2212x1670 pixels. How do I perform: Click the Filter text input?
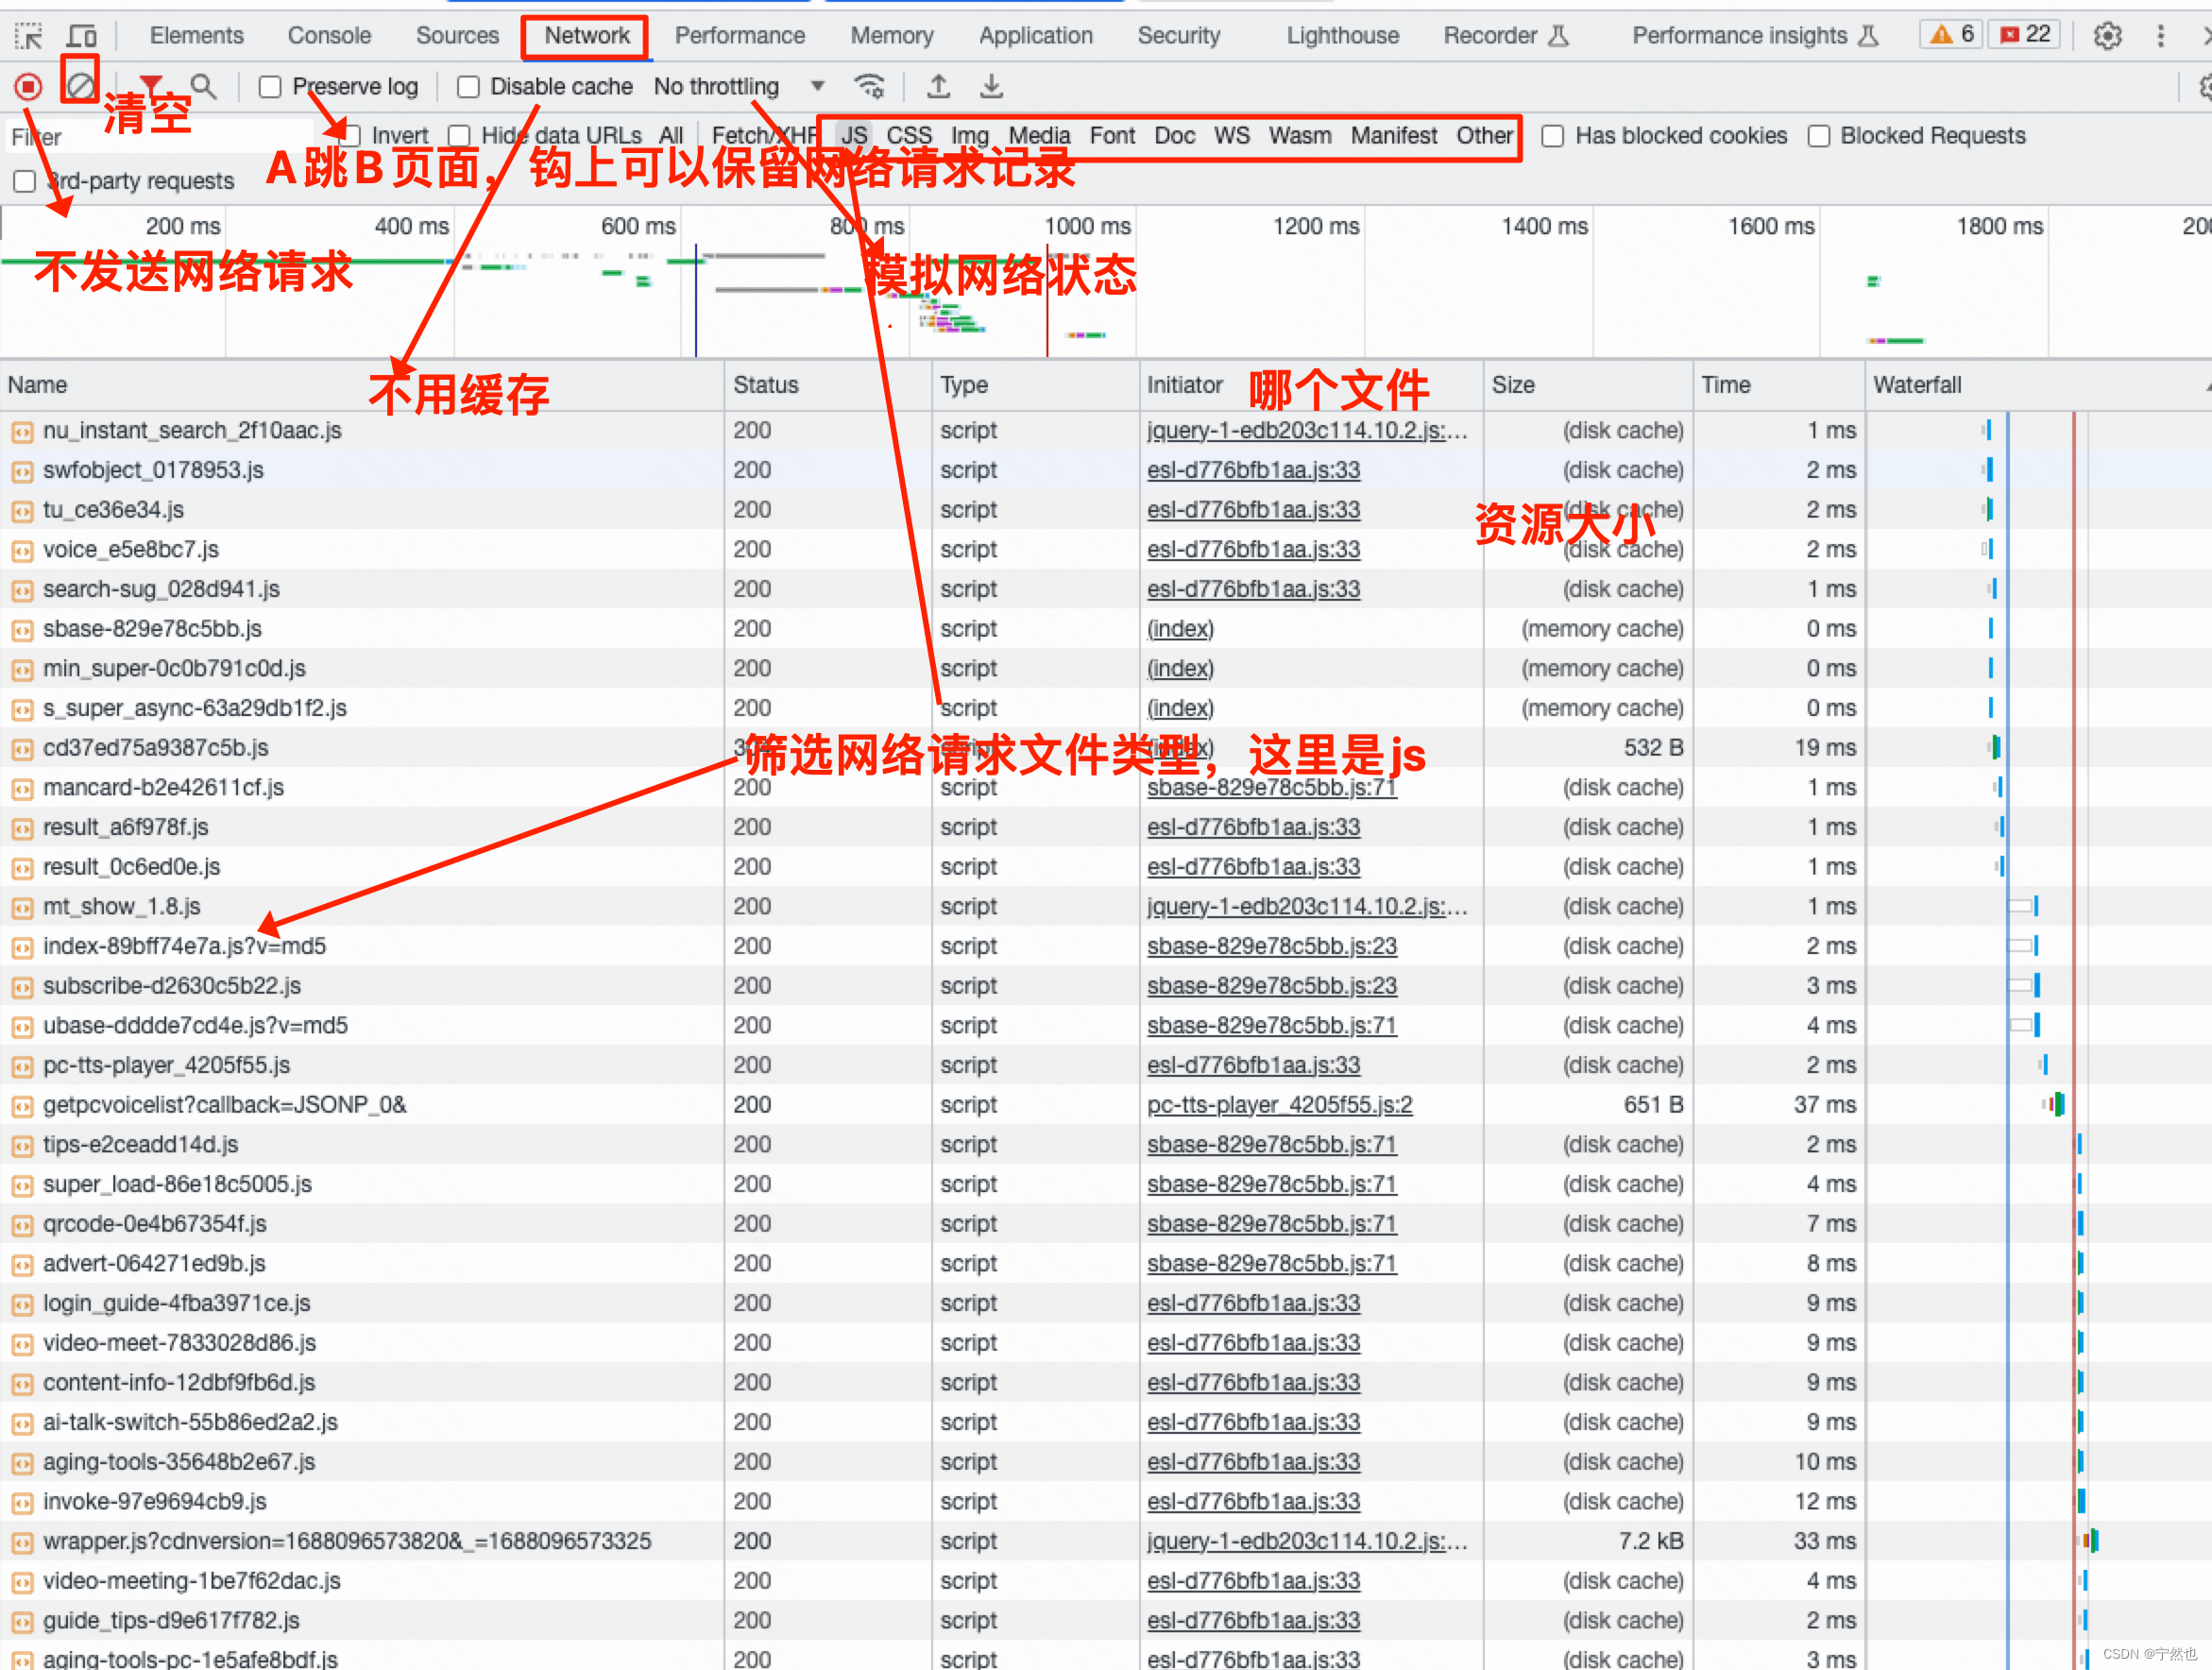pyautogui.click(x=160, y=136)
